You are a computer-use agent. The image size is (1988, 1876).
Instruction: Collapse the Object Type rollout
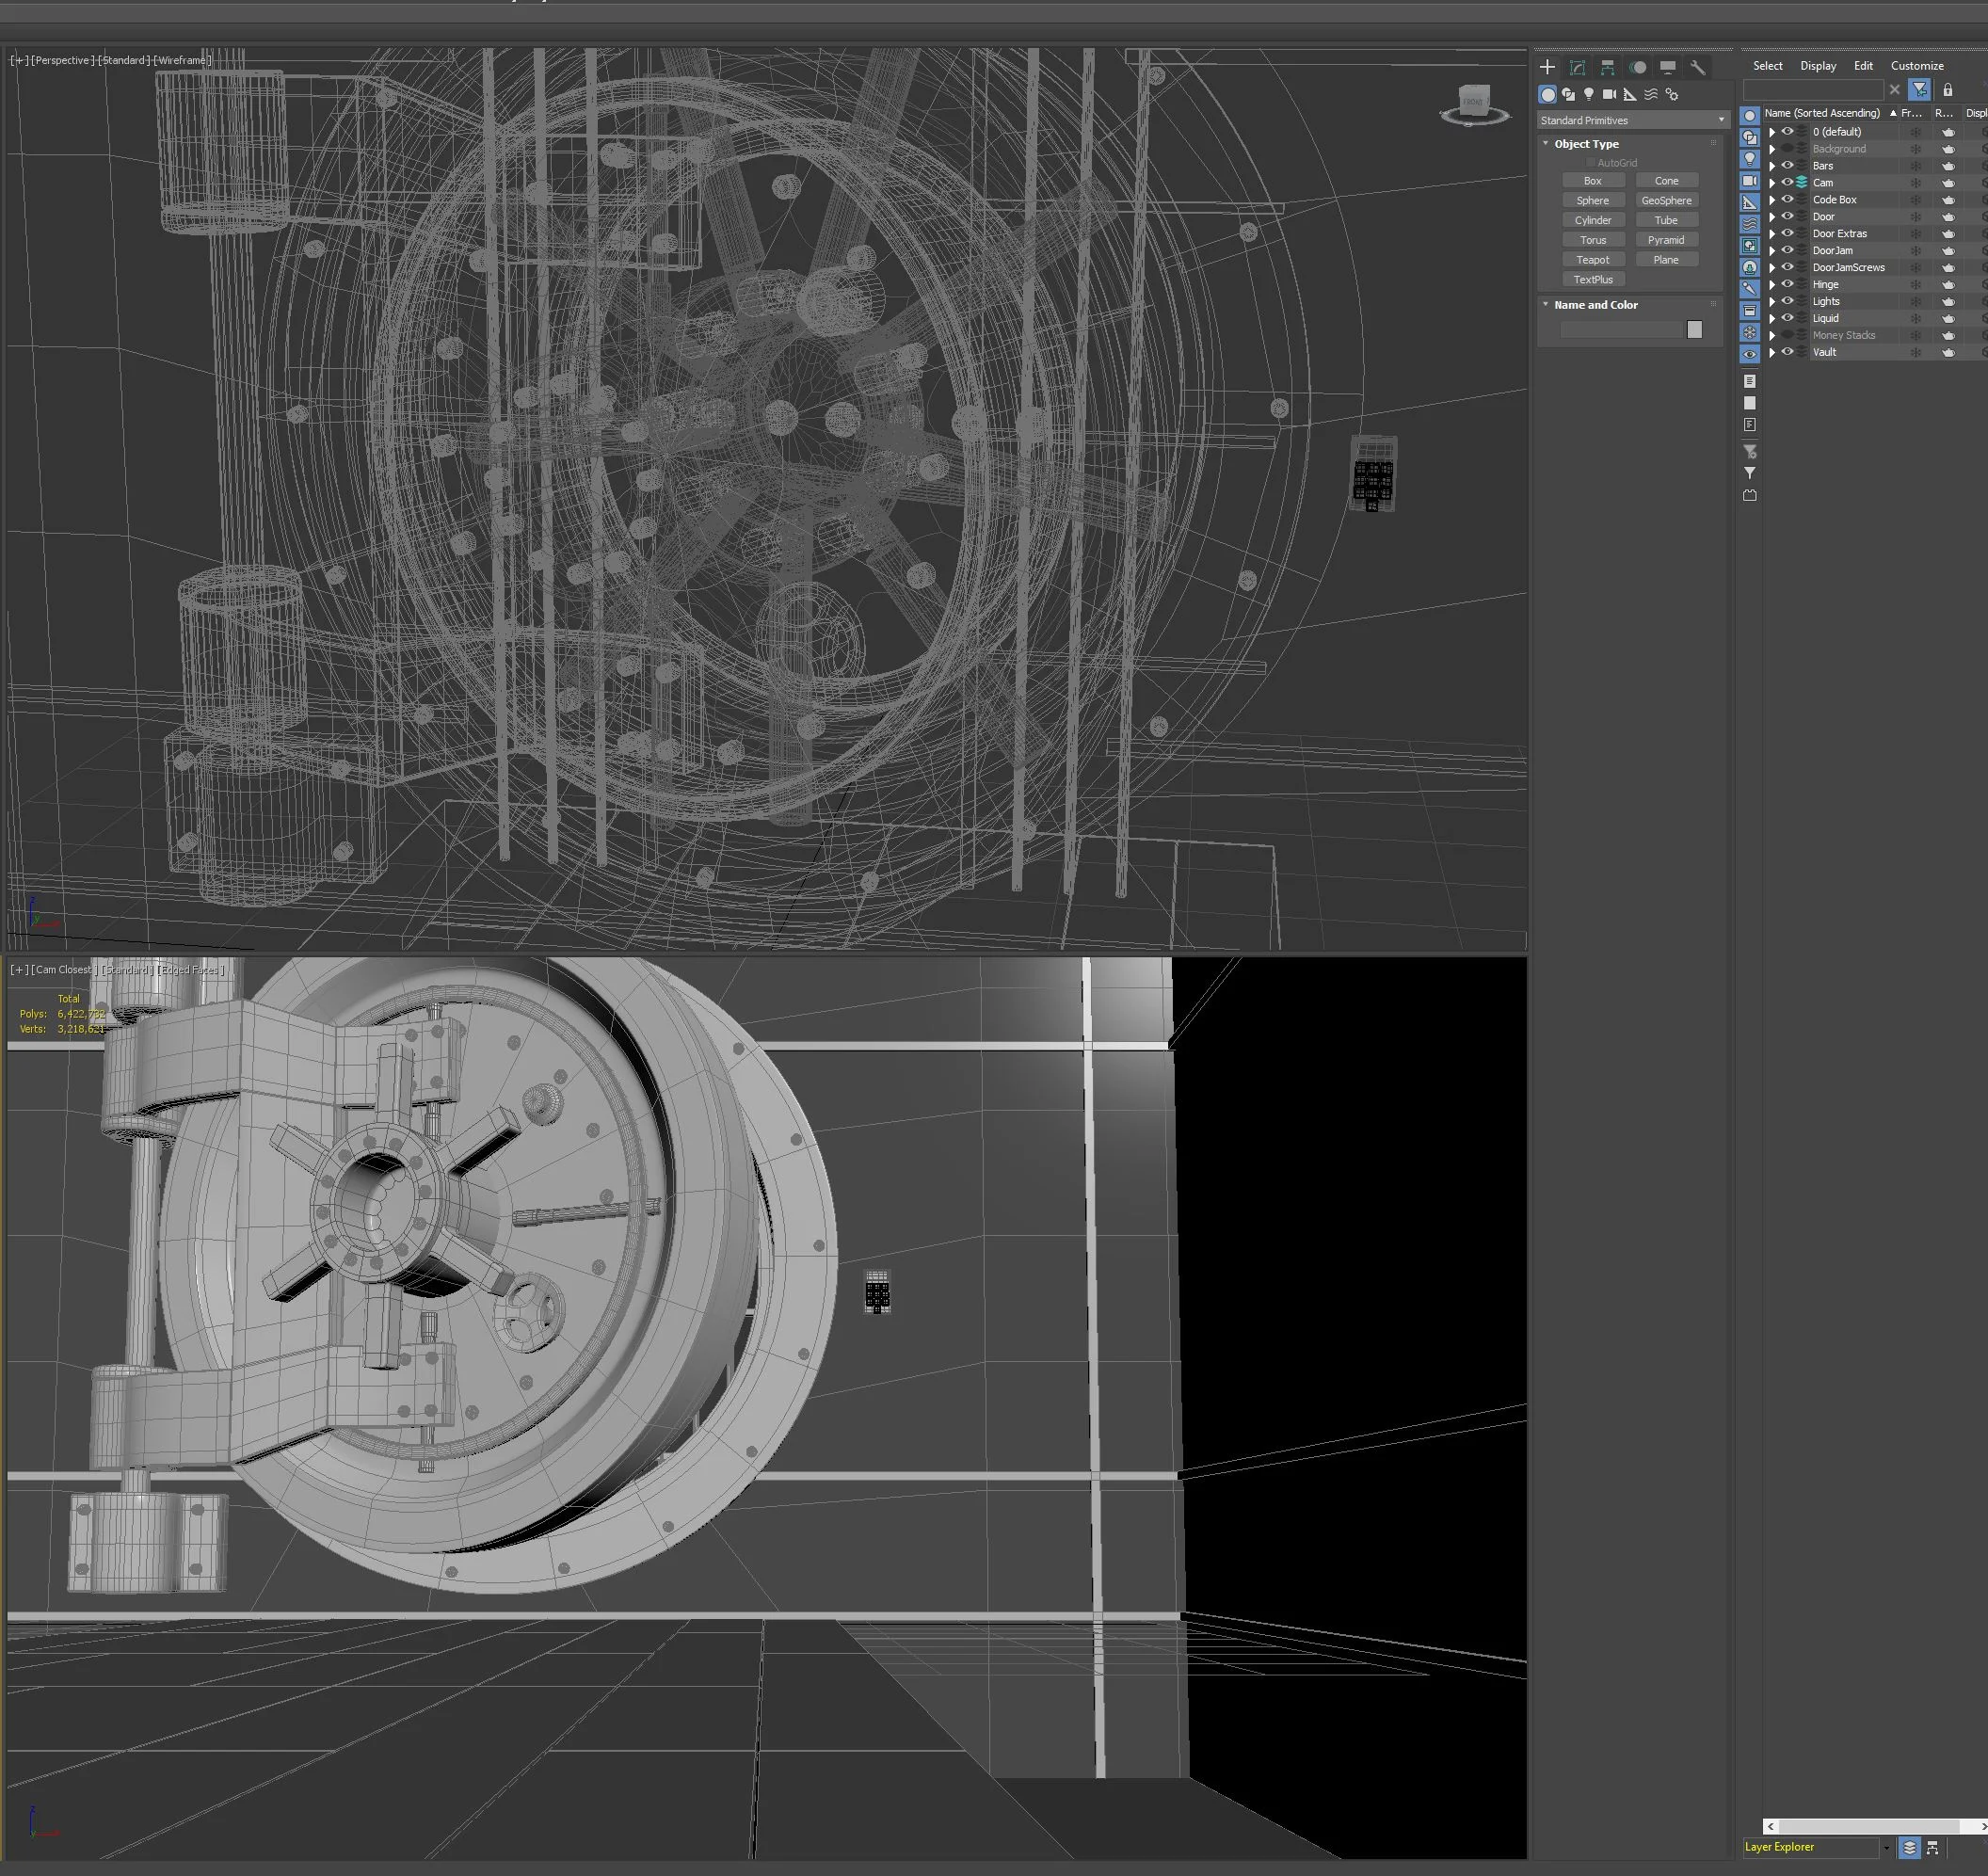click(1546, 143)
